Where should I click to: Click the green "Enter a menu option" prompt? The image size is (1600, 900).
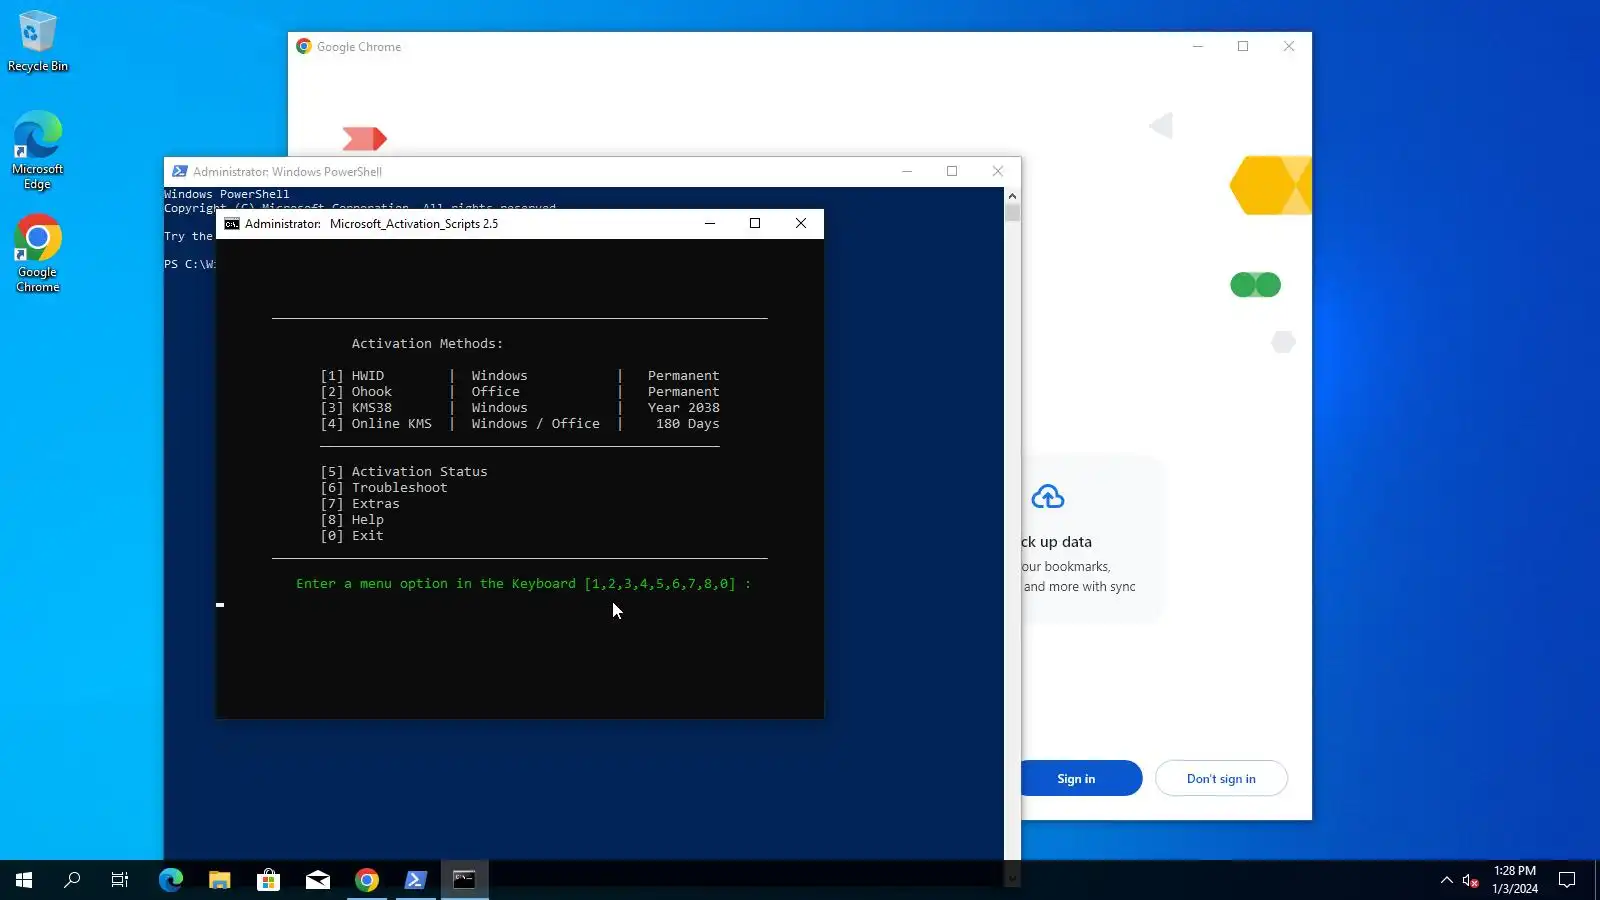523,584
